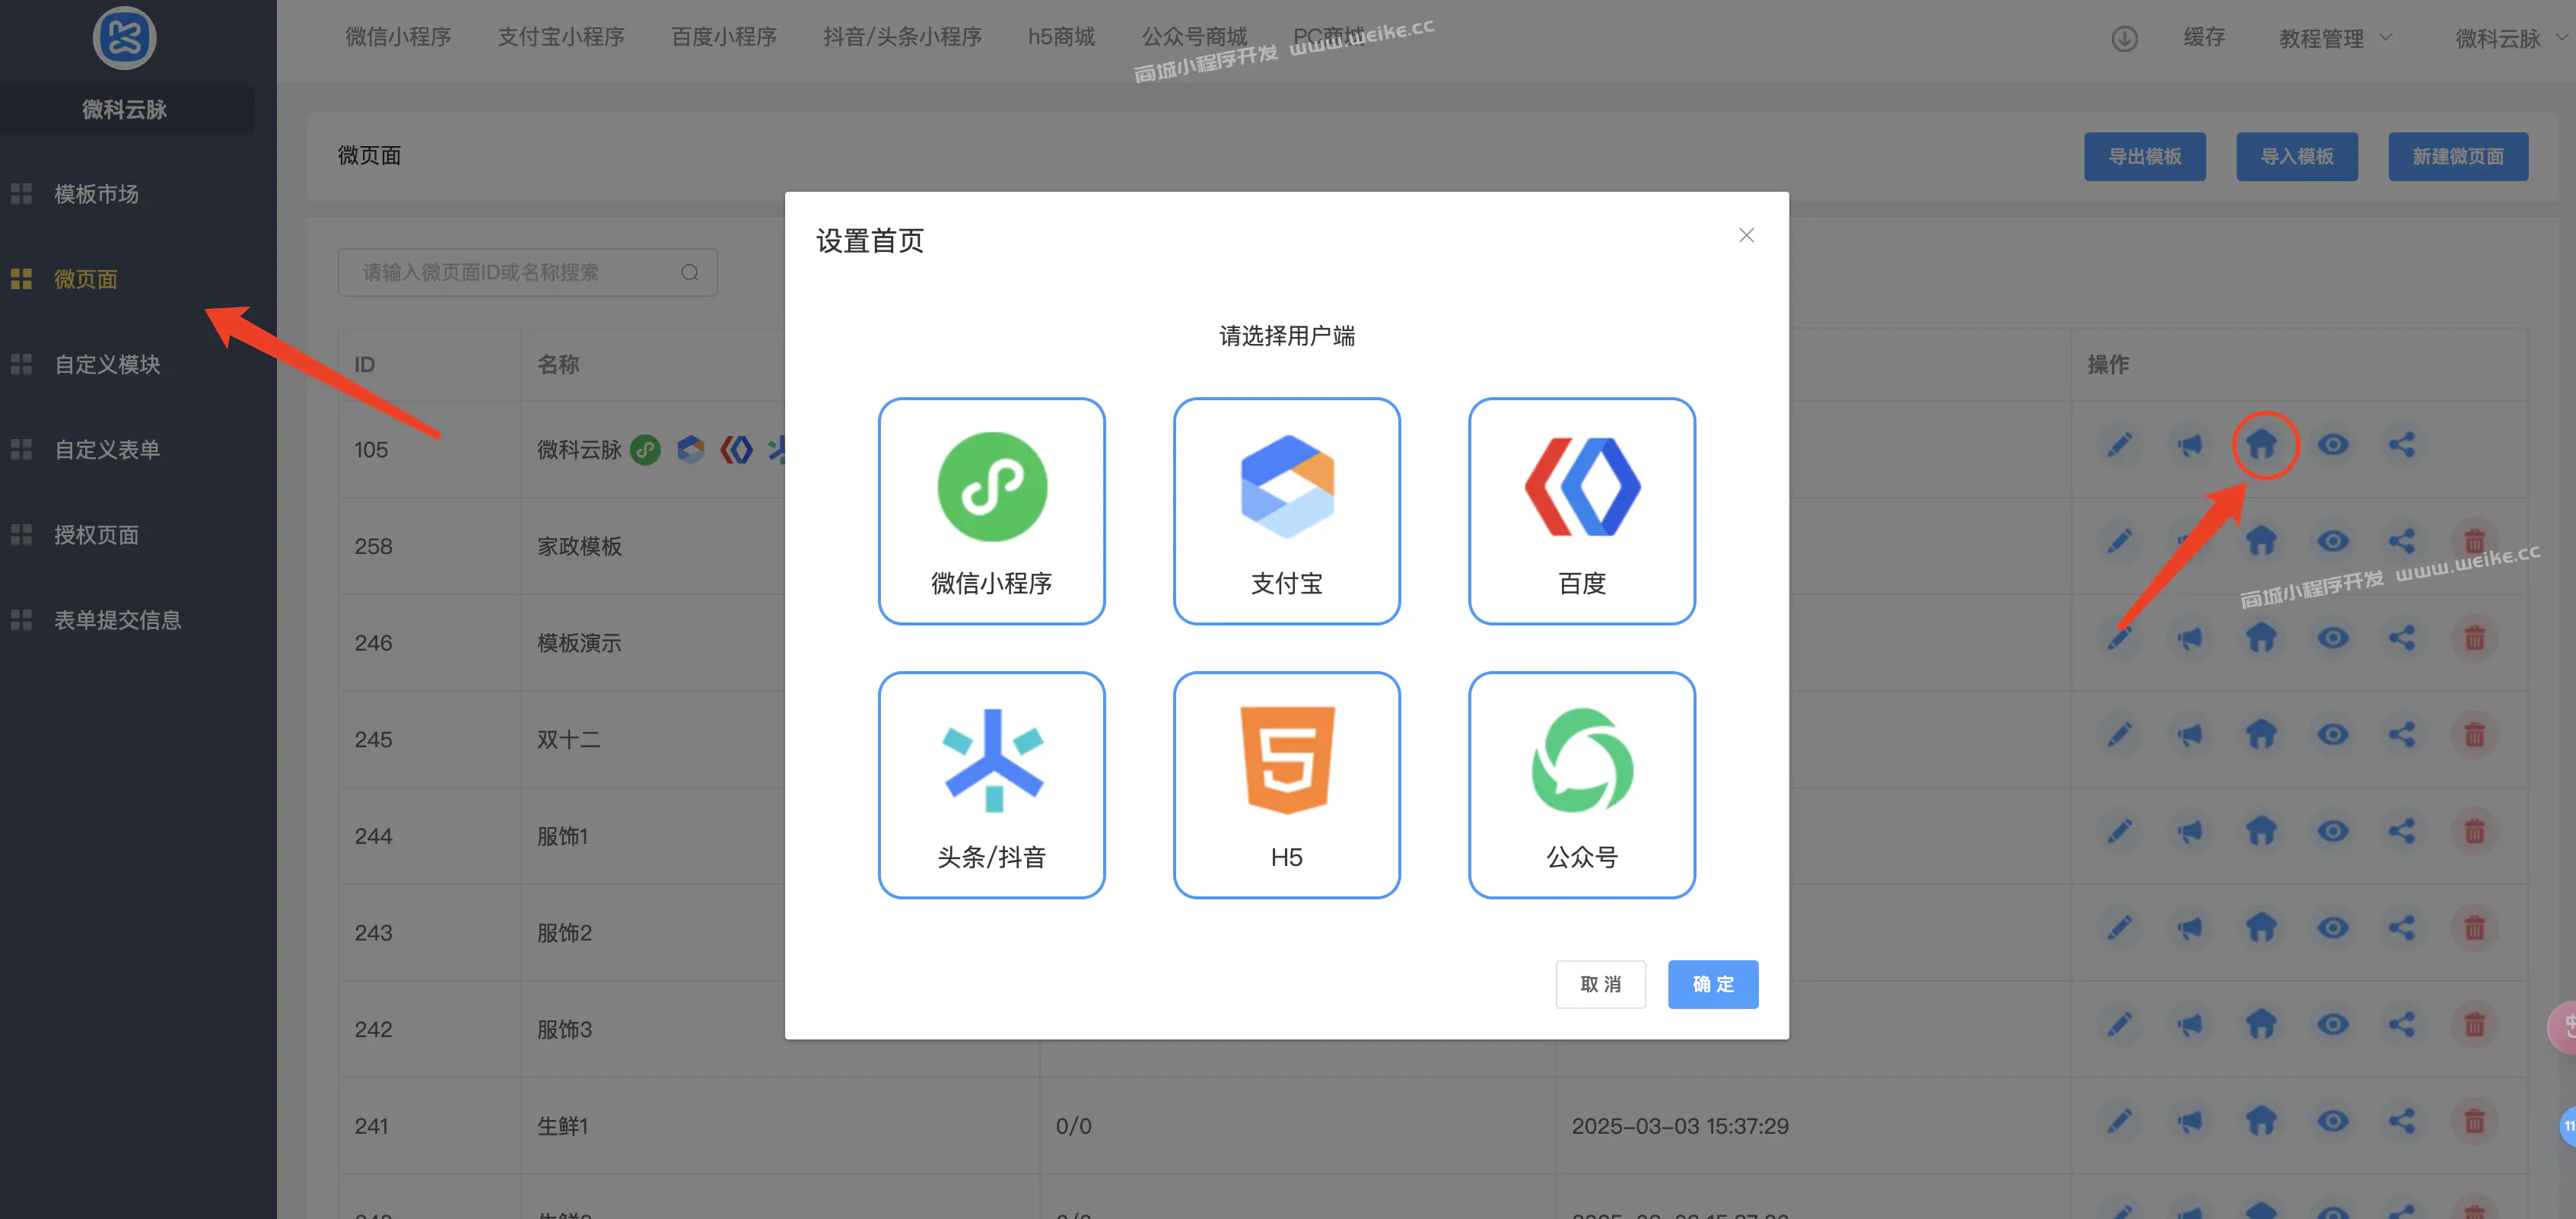Open the 抖音/头条小程序 top tab
Viewport: 2576px width, 1219px height.
pyautogui.click(x=902, y=37)
